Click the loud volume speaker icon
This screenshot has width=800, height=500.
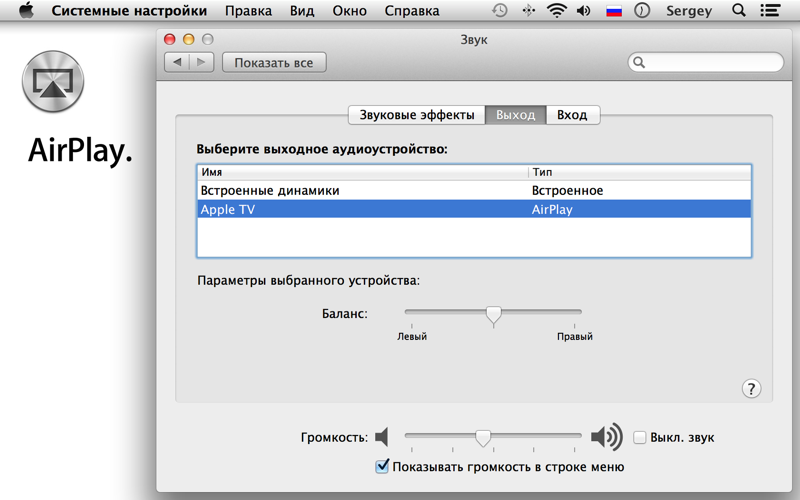pos(607,437)
